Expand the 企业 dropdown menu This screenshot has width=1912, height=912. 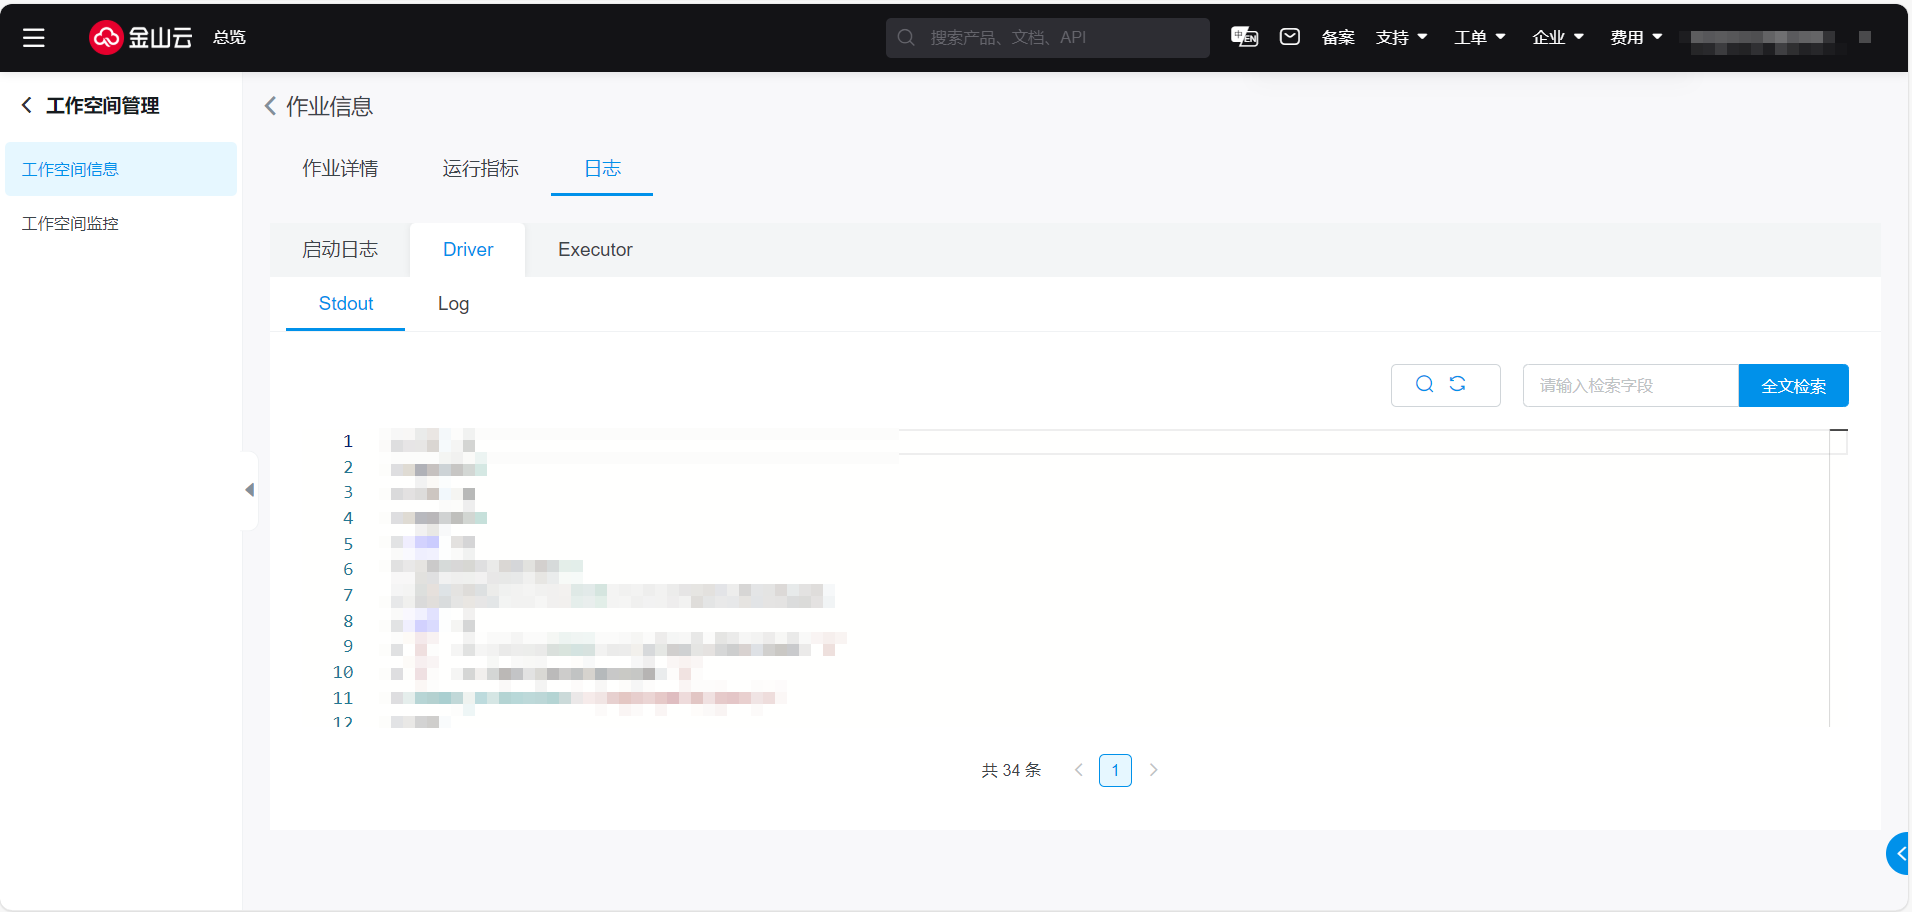[1558, 37]
